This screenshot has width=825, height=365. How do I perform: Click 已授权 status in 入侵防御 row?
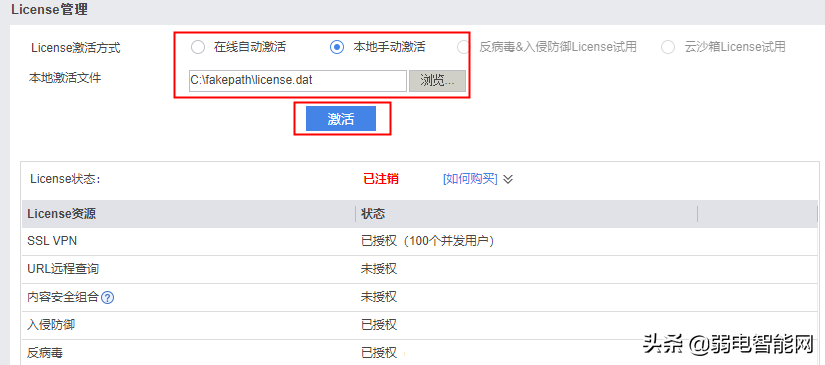378,325
